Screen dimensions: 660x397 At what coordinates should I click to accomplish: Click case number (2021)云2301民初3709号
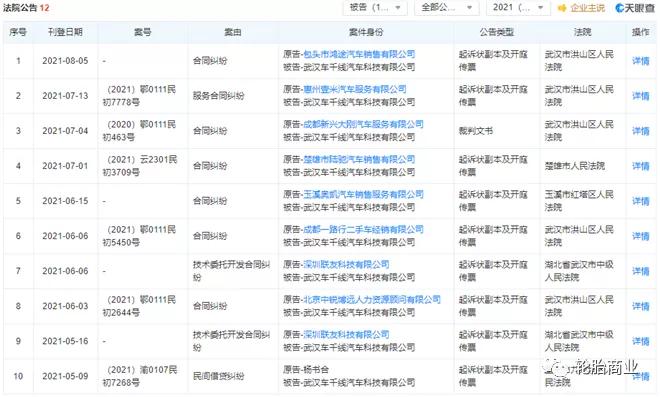pos(140,165)
